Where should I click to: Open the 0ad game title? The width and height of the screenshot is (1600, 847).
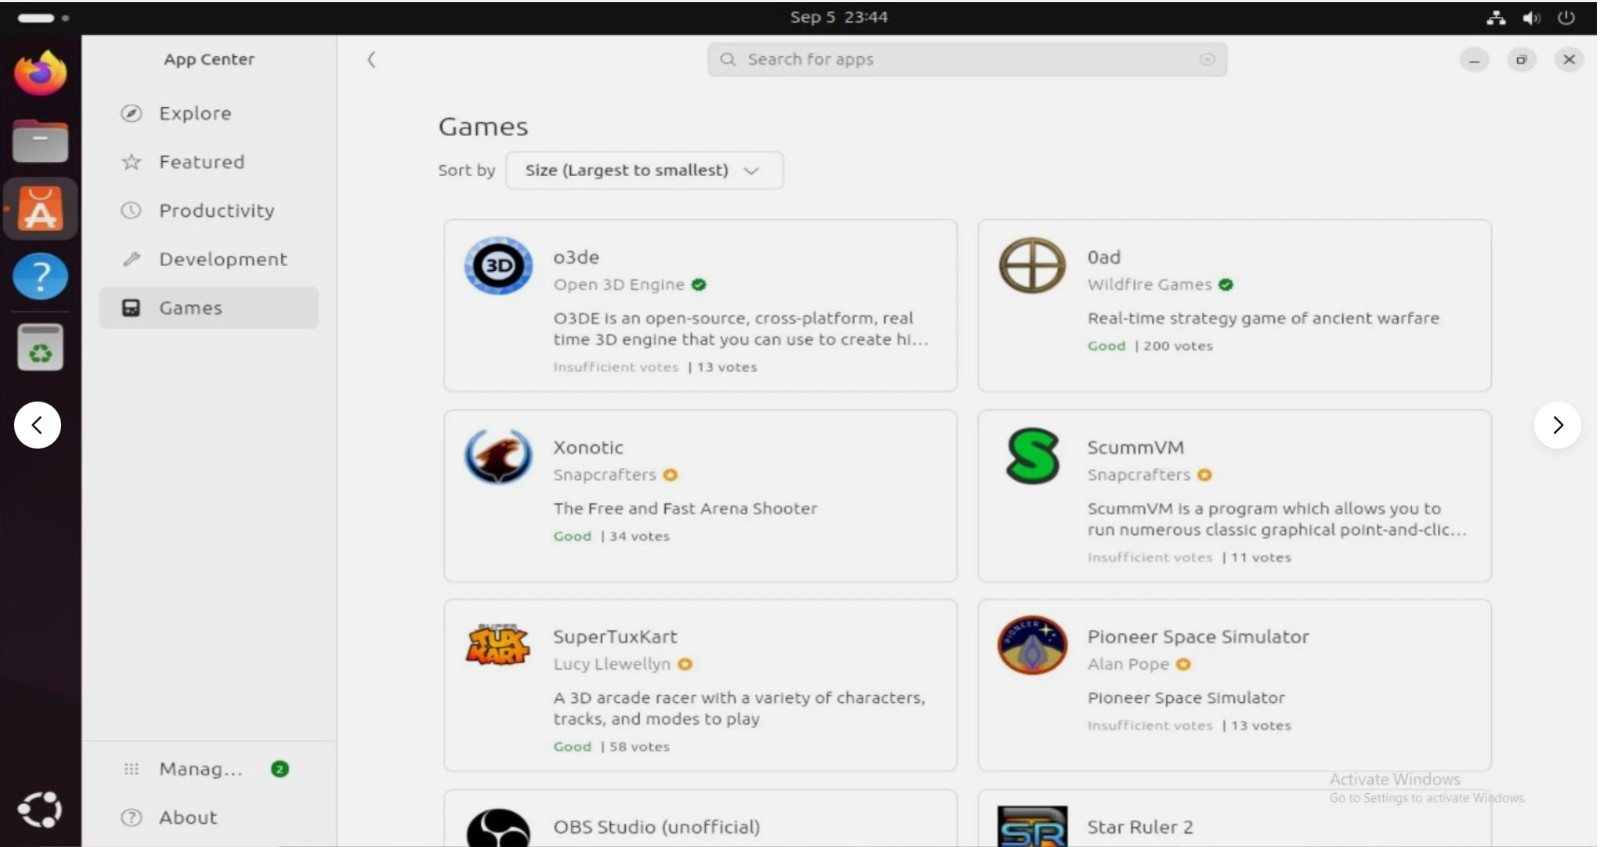click(1104, 257)
